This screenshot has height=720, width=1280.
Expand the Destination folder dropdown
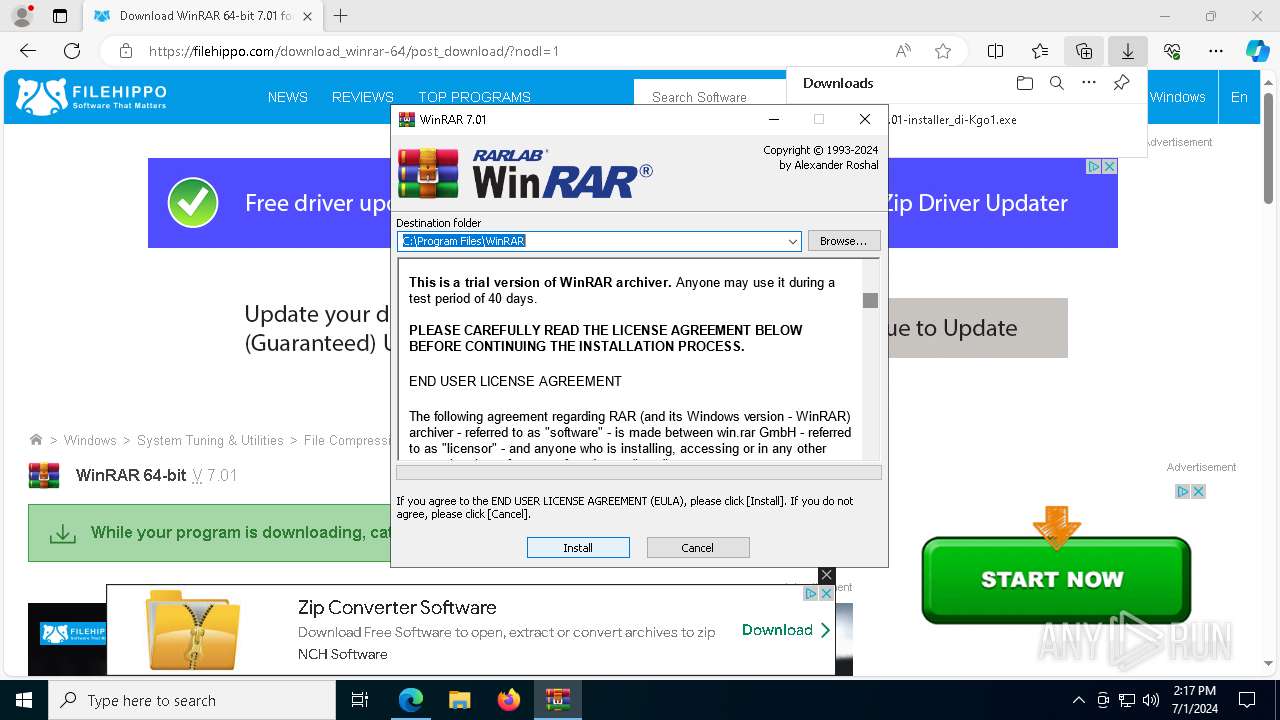tap(792, 241)
